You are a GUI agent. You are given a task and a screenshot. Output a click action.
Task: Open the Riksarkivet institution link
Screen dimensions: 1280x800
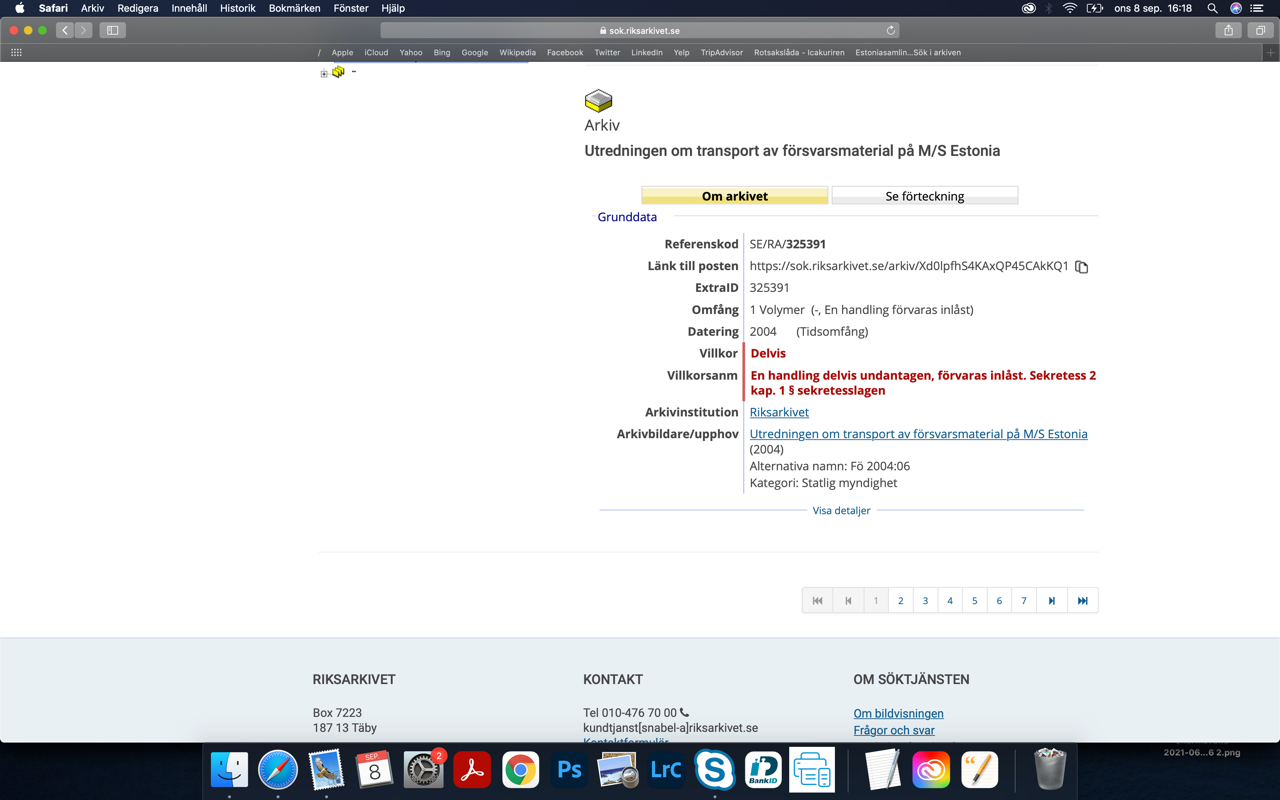(779, 412)
